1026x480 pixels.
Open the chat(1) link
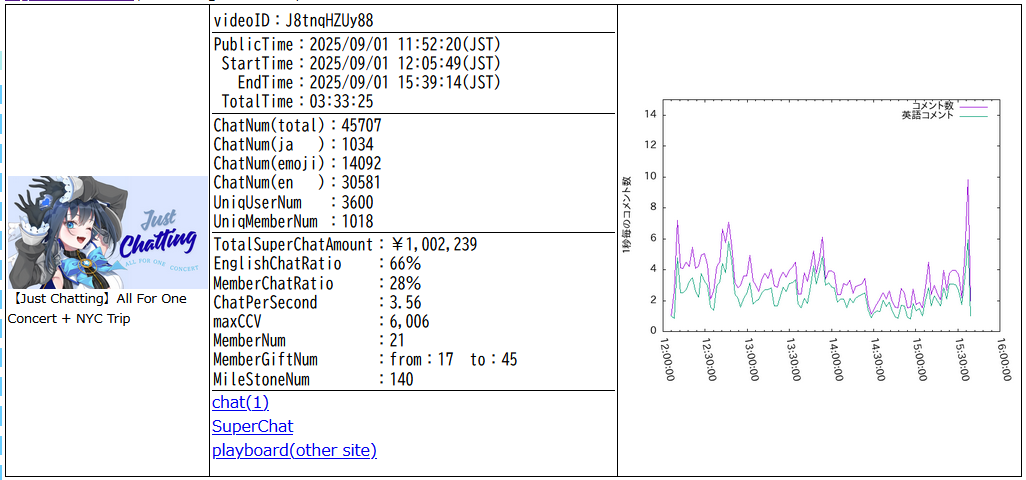240,402
